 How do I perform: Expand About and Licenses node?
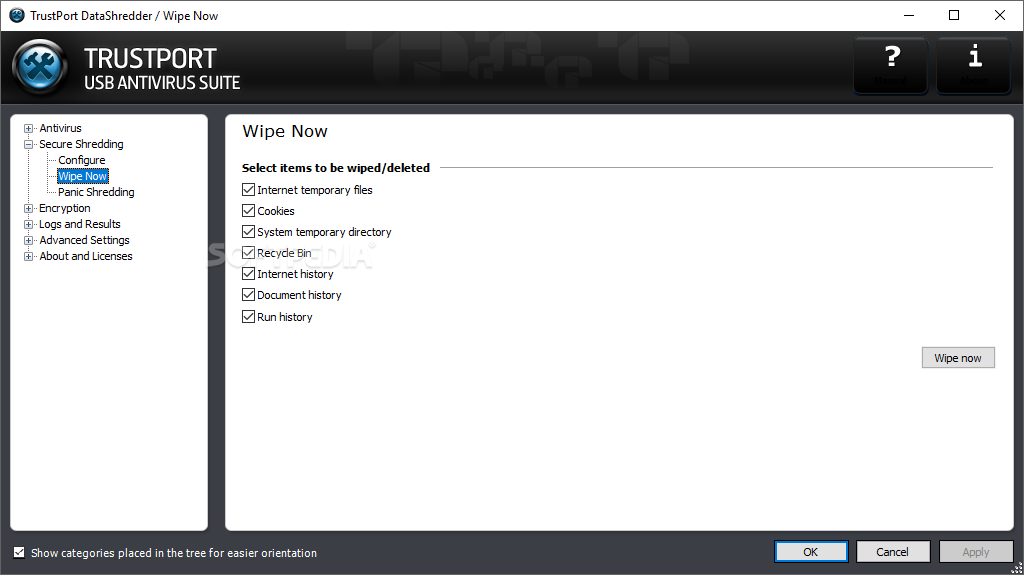click(28, 256)
